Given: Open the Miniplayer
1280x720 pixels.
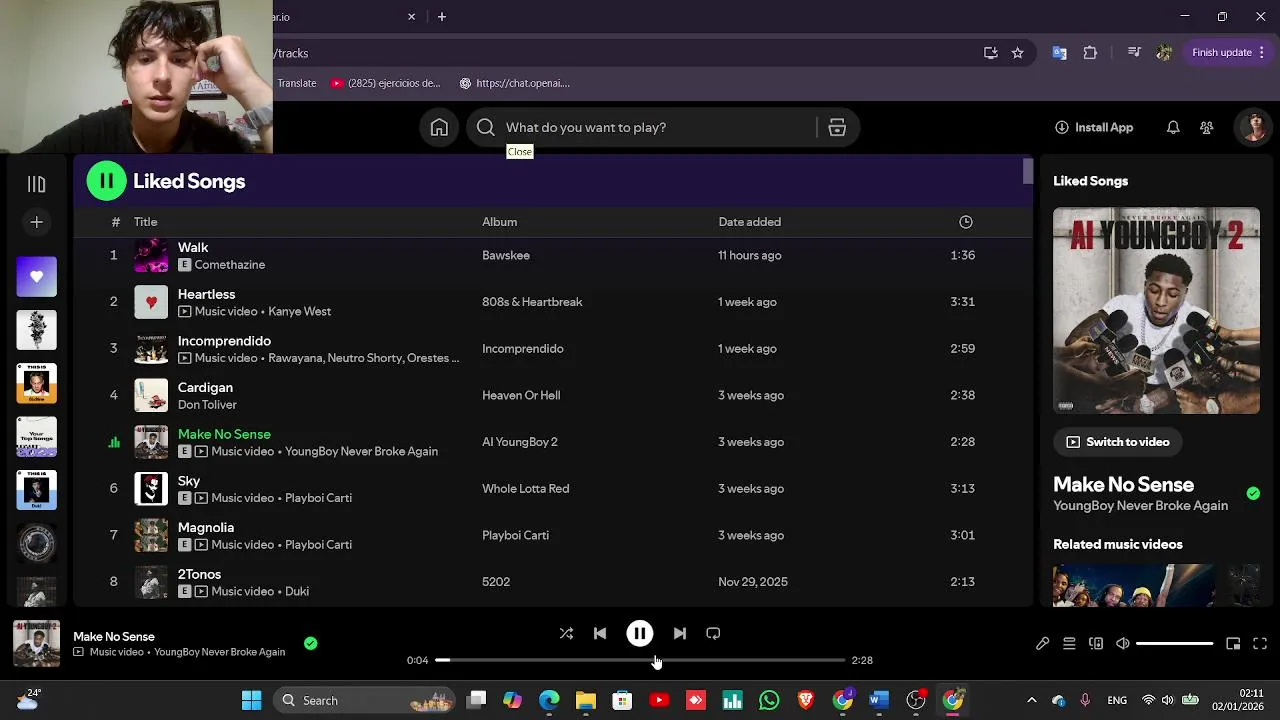Looking at the screenshot, I should click(x=1233, y=644).
